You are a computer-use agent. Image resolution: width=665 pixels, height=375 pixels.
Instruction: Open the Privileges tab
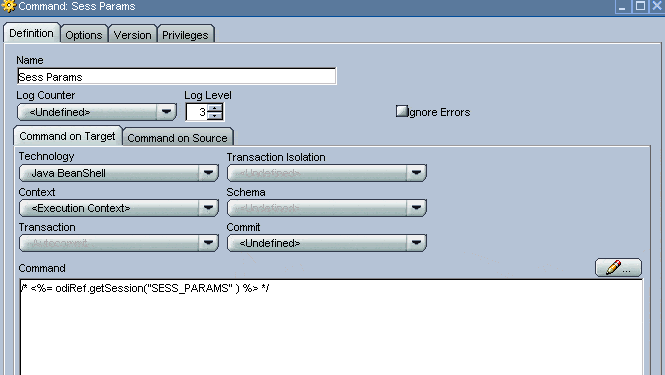point(185,35)
